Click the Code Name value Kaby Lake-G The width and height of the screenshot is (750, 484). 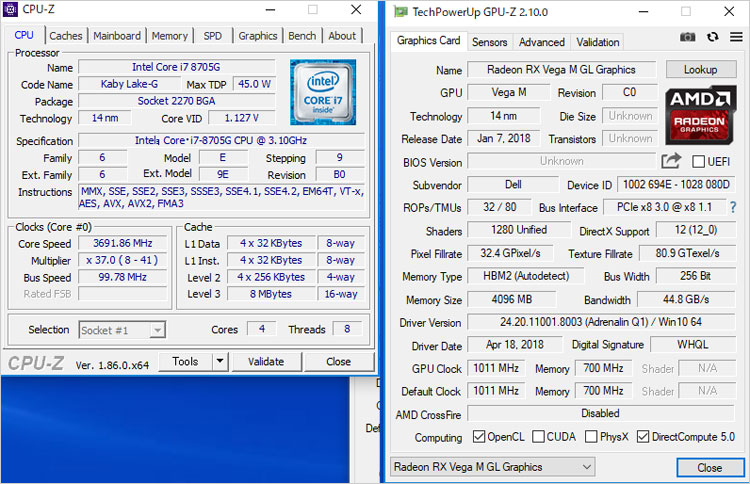[129, 84]
